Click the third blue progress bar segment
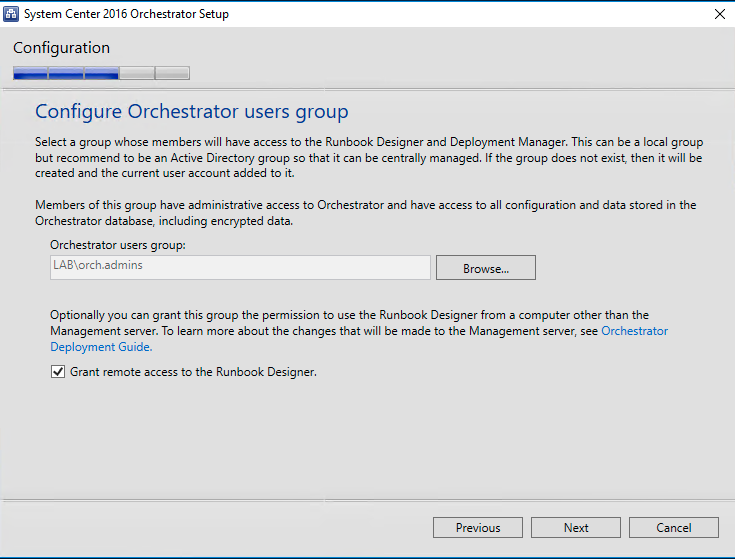This screenshot has height=559, width=735. pyautogui.click(x=101, y=73)
